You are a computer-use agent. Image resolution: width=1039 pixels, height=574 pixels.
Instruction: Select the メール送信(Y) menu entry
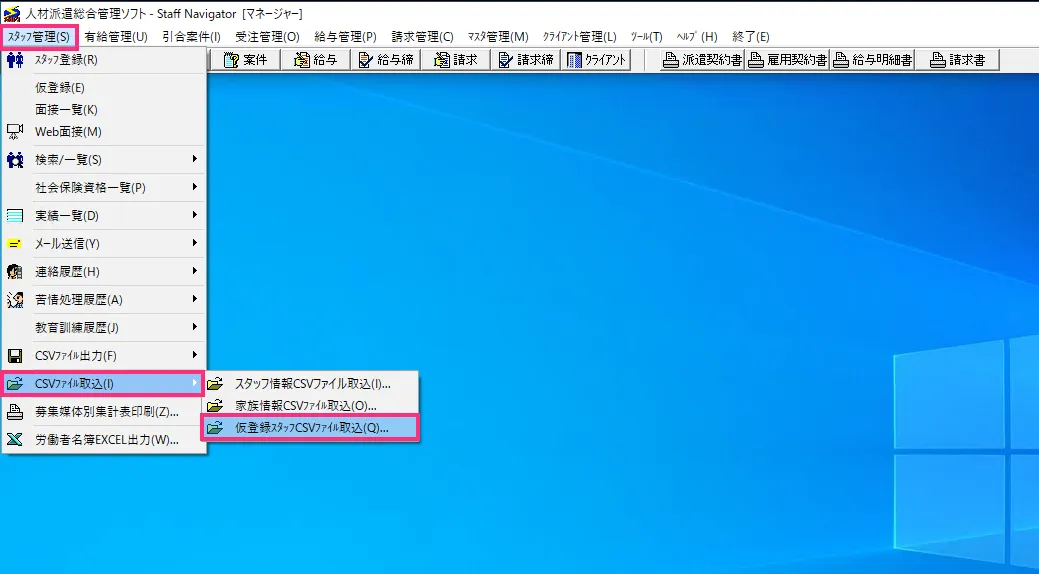[105, 243]
